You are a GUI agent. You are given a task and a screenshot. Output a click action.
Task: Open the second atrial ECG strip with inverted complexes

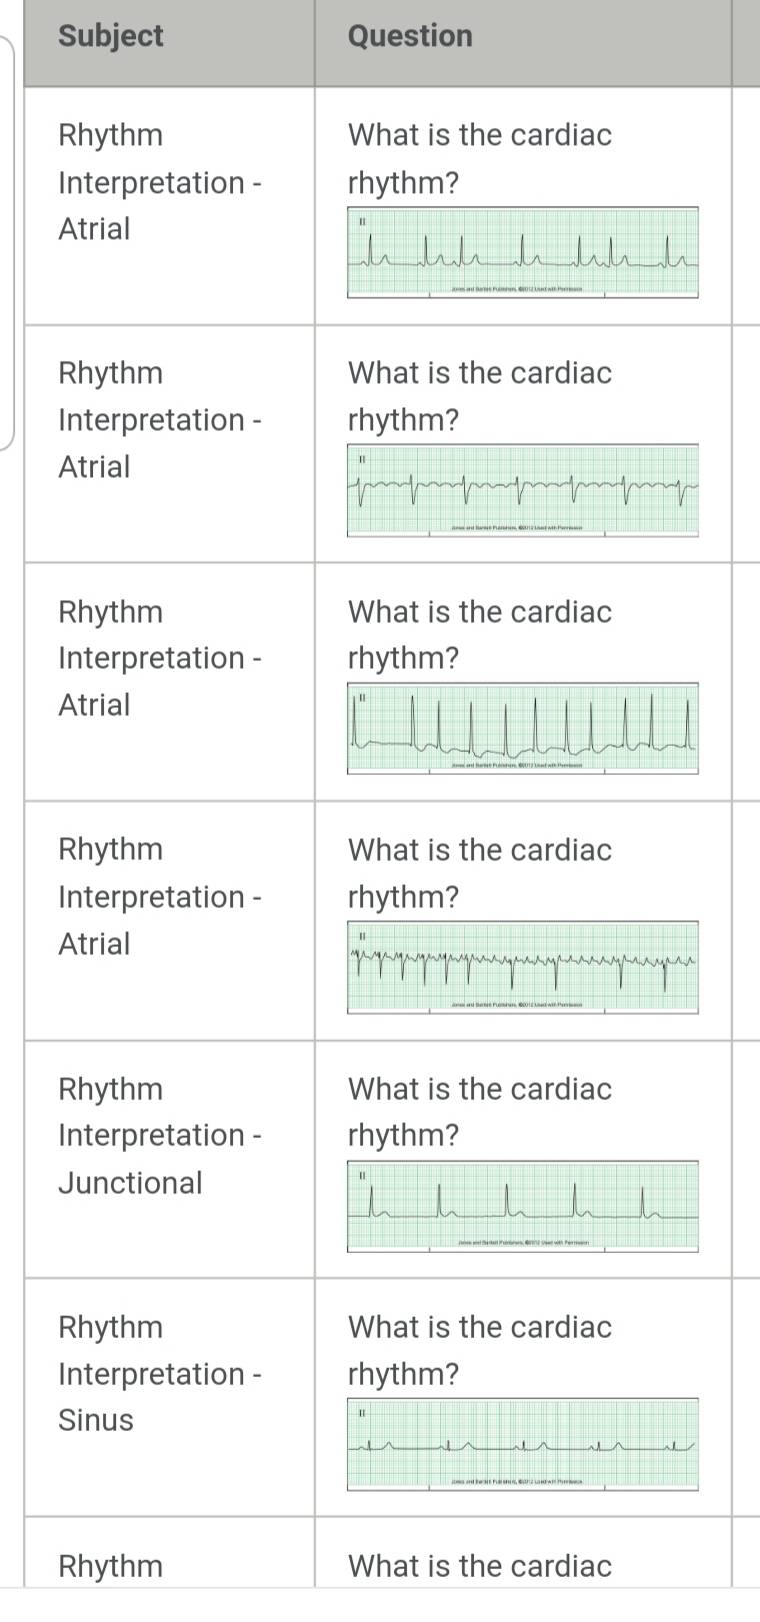pyautogui.click(x=523, y=491)
